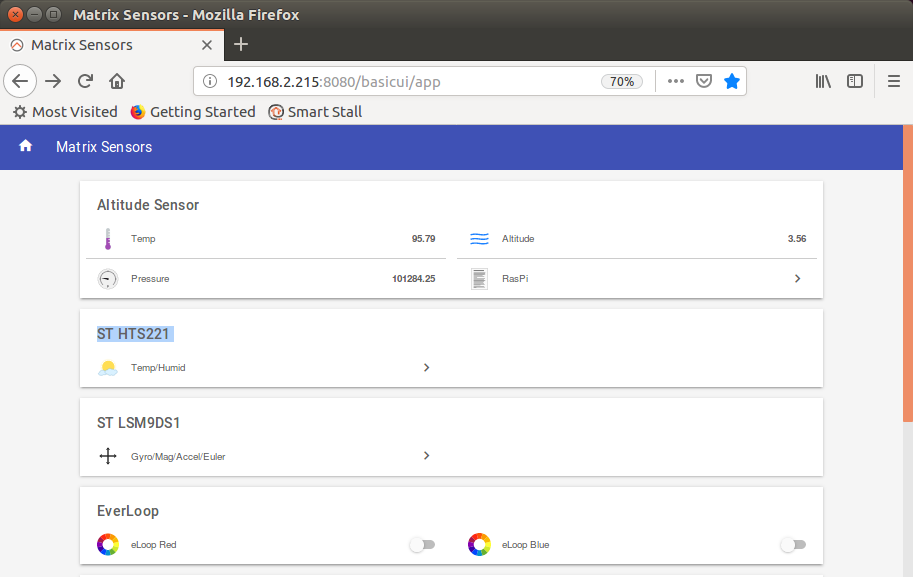Click the Altitude Sensor heading
The image size is (913, 577).
click(148, 205)
